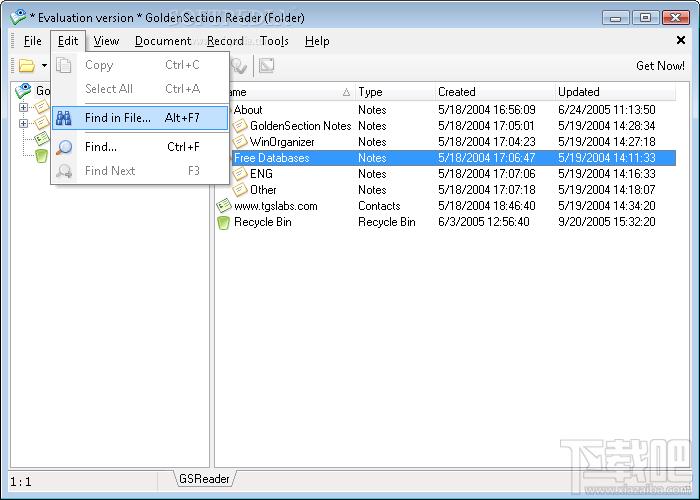Click the binoculars Find in File icon

64,118
